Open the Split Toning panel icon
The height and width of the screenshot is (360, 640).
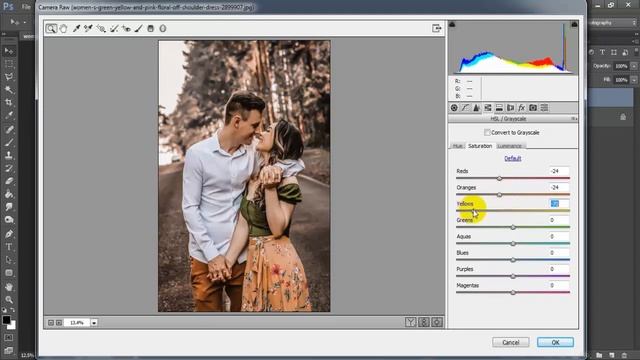tap(499, 108)
